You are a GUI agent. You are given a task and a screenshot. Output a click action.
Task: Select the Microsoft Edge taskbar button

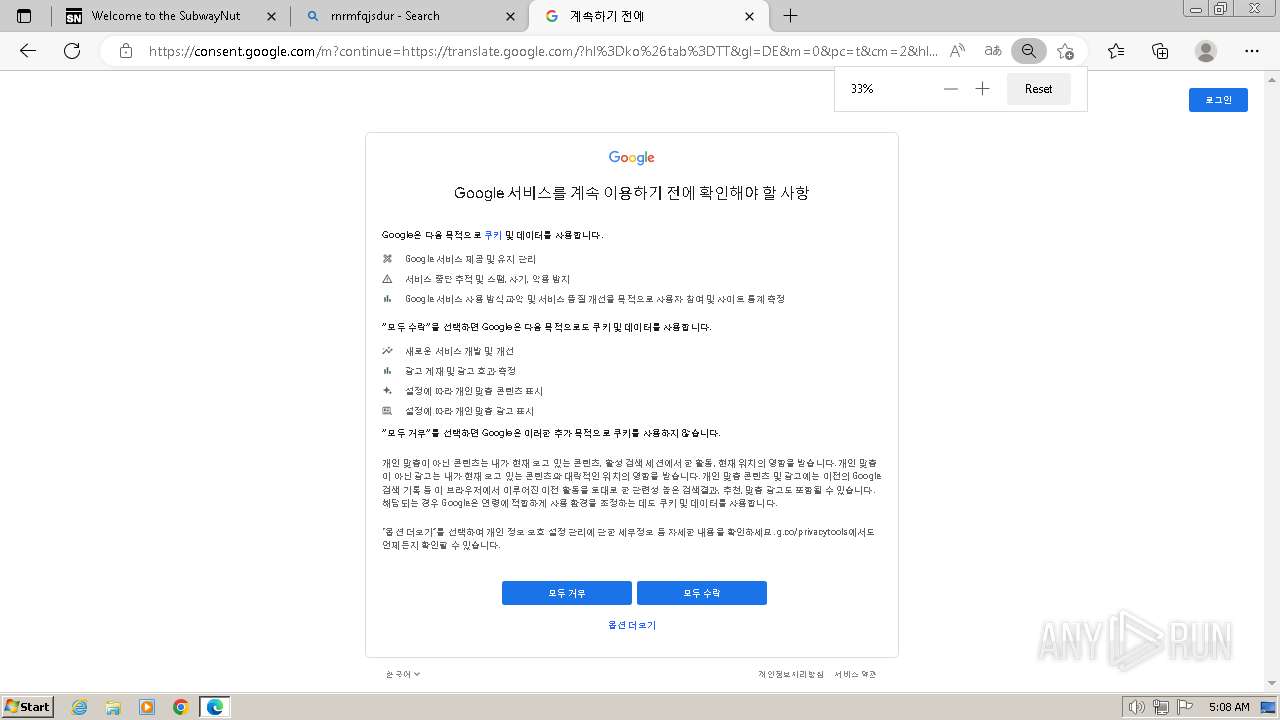tap(215, 707)
